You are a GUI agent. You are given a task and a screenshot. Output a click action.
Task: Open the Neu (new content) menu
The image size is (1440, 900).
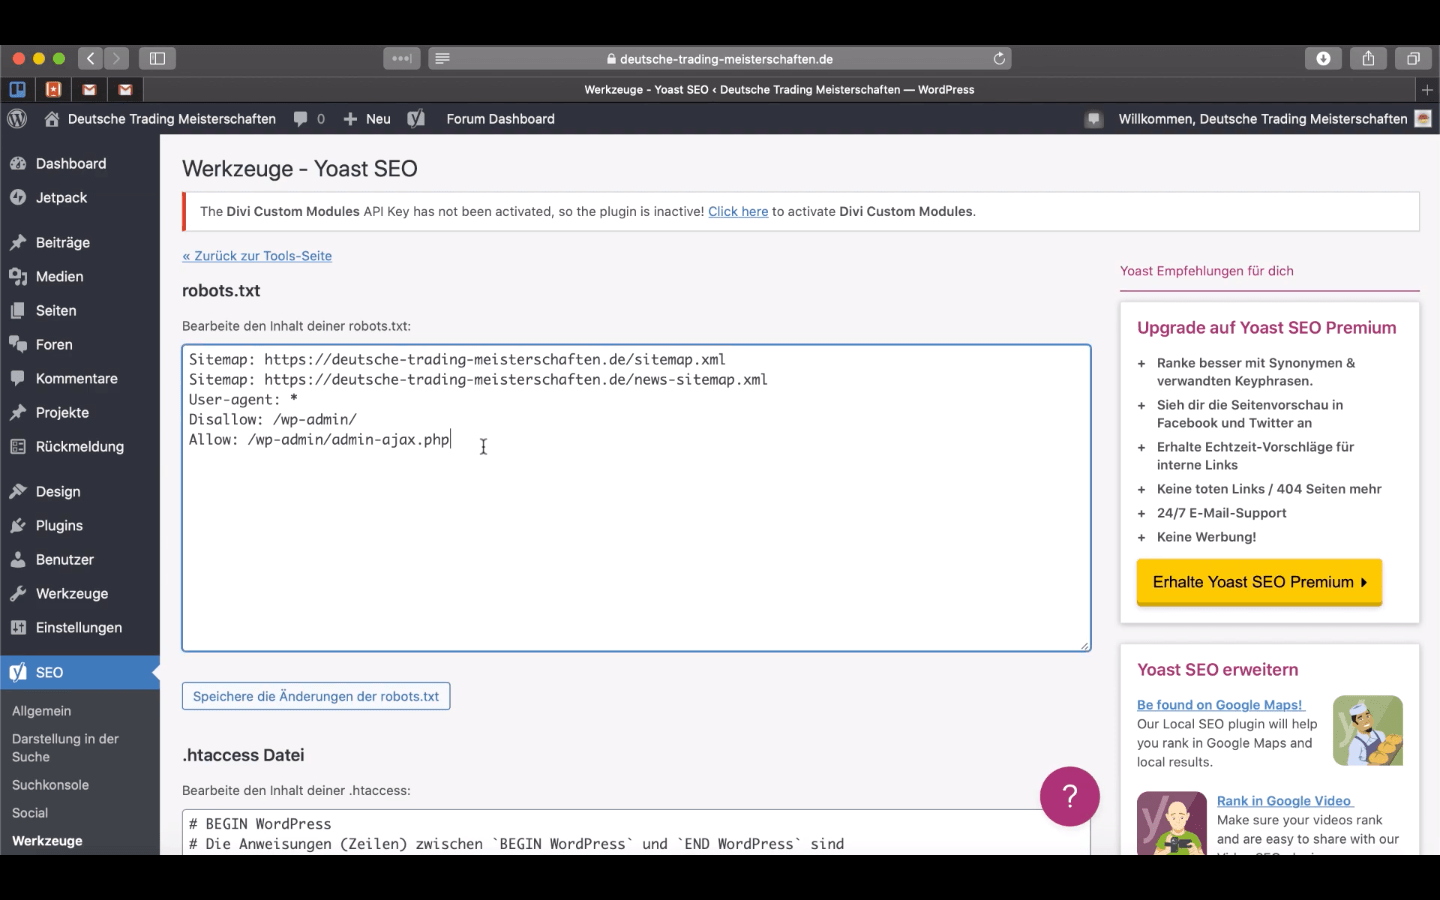pos(367,118)
